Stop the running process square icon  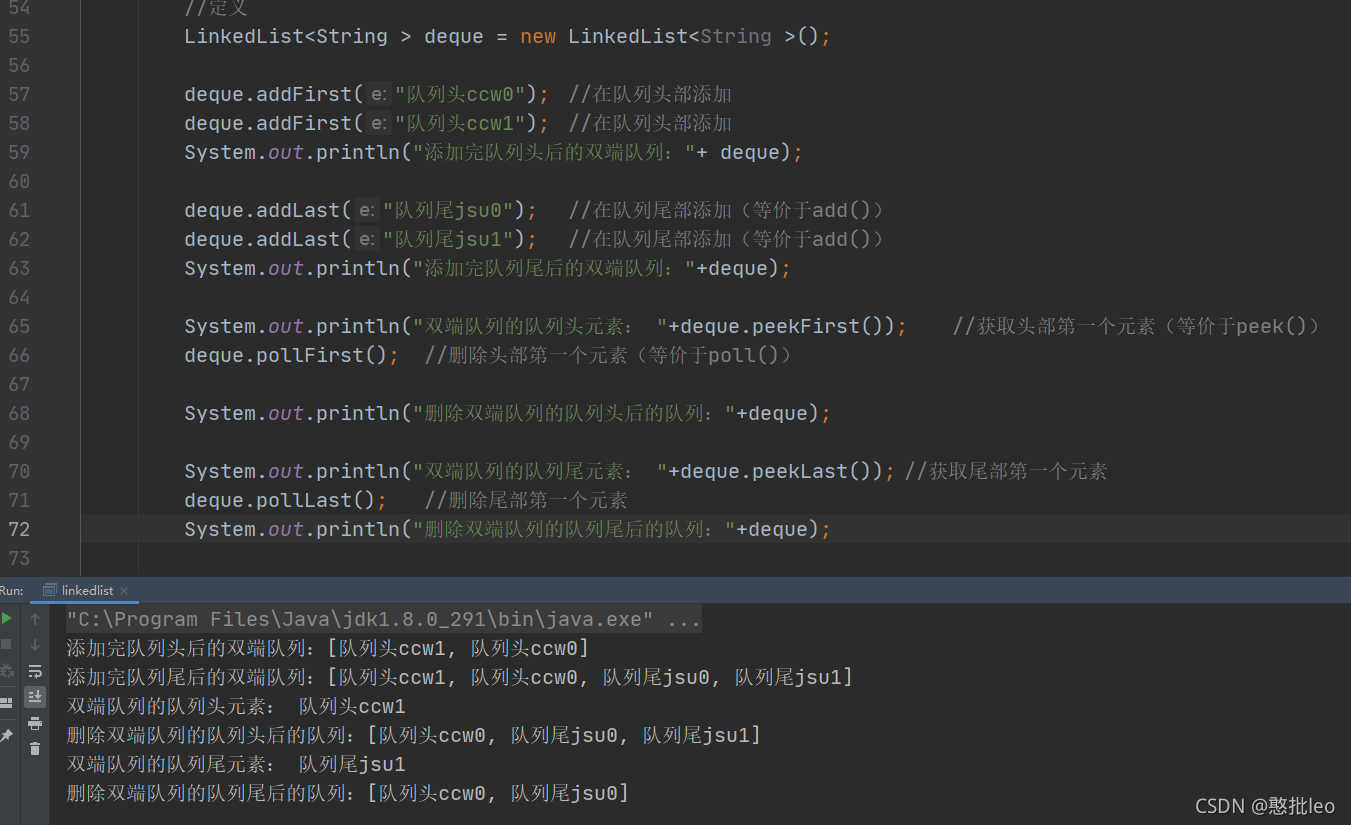7,645
